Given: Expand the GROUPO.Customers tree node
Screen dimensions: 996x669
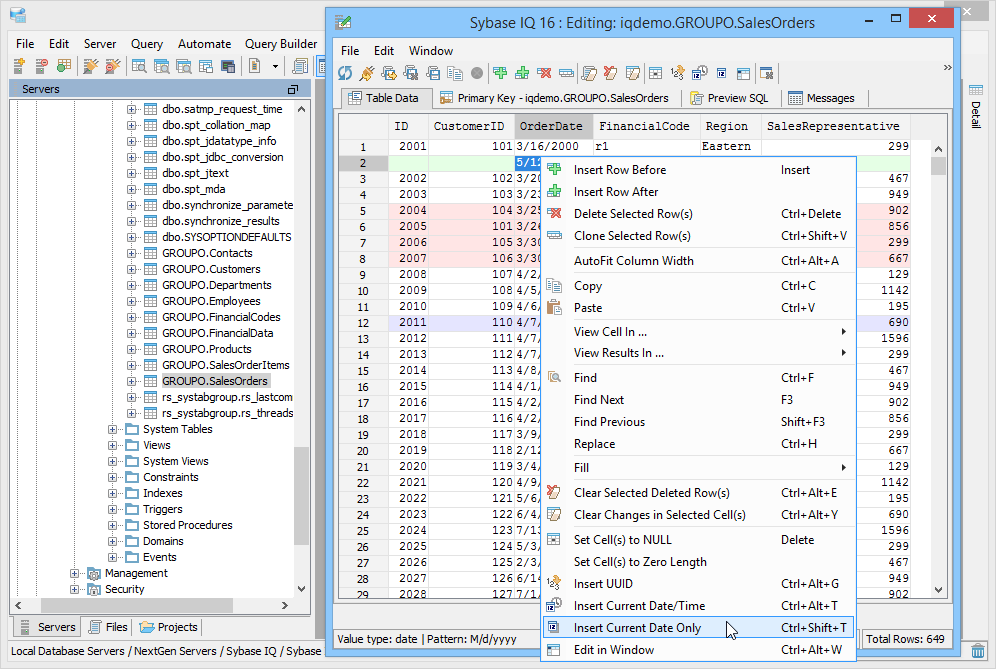Looking at the screenshot, I should (x=131, y=269).
